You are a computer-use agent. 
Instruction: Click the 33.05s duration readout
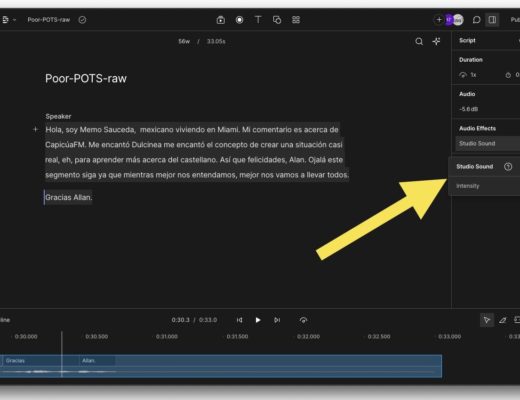[x=216, y=41]
